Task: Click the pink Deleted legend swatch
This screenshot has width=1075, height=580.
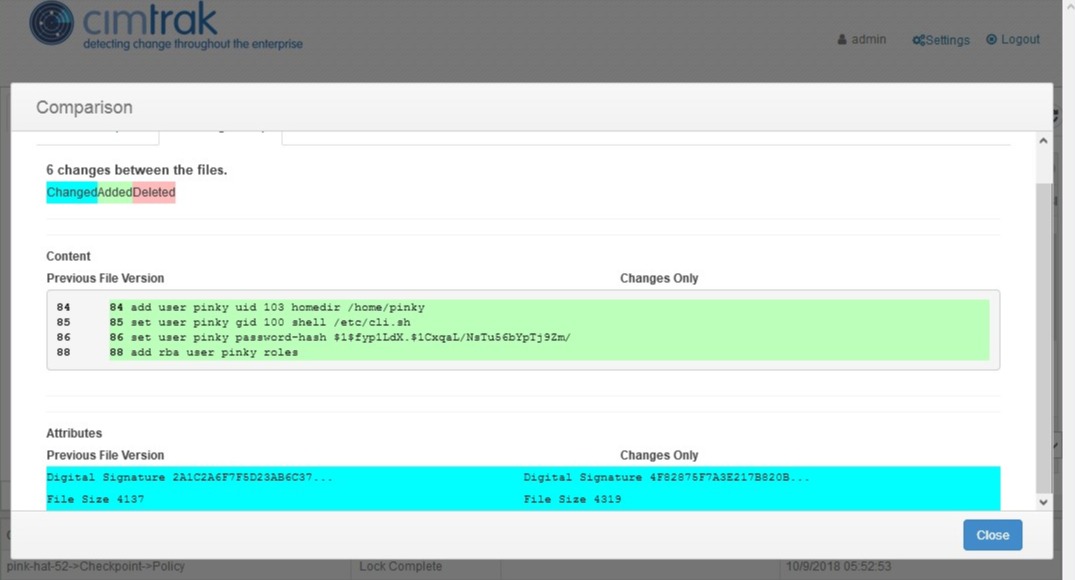Action: (154, 192)
